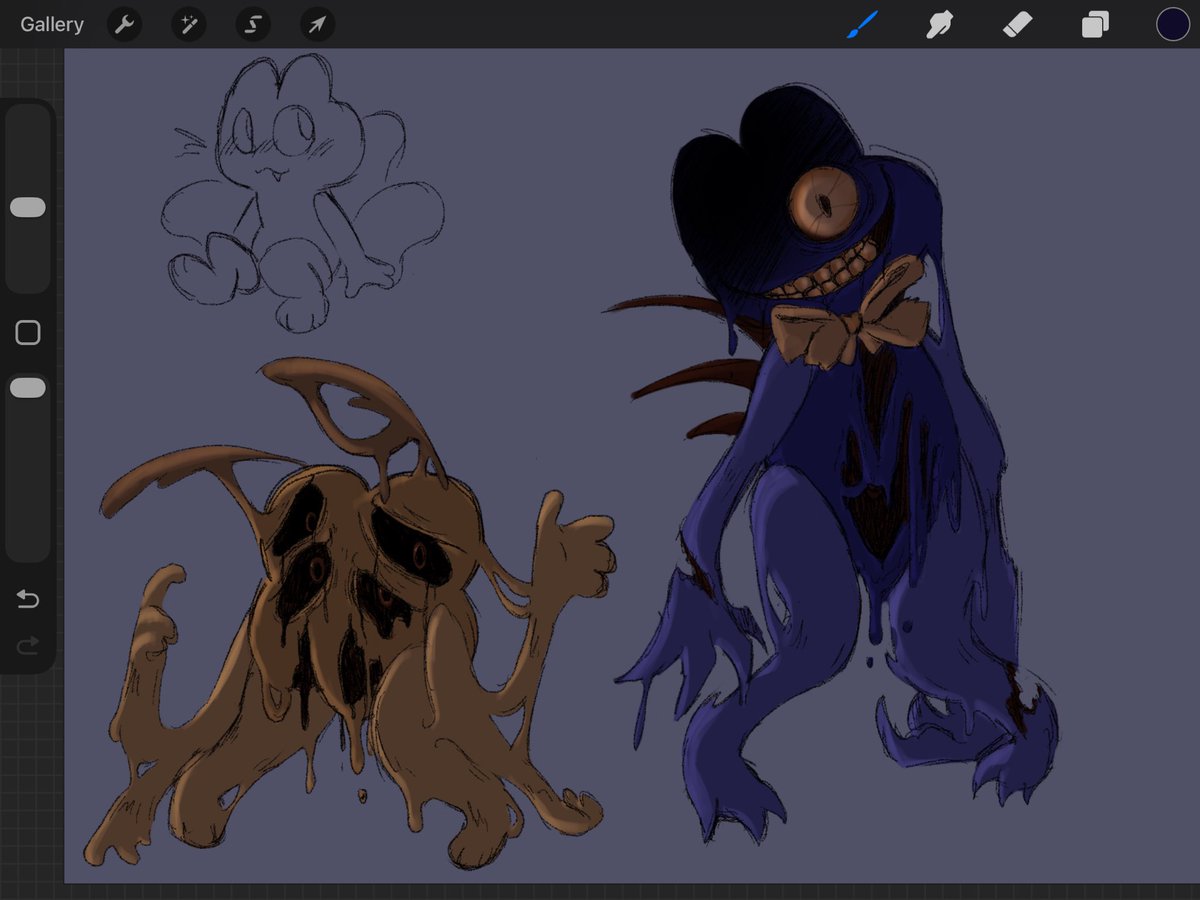
Task: Tap the blue monster's orange eye
Action: pyautogui.click(x=823, y=204)
